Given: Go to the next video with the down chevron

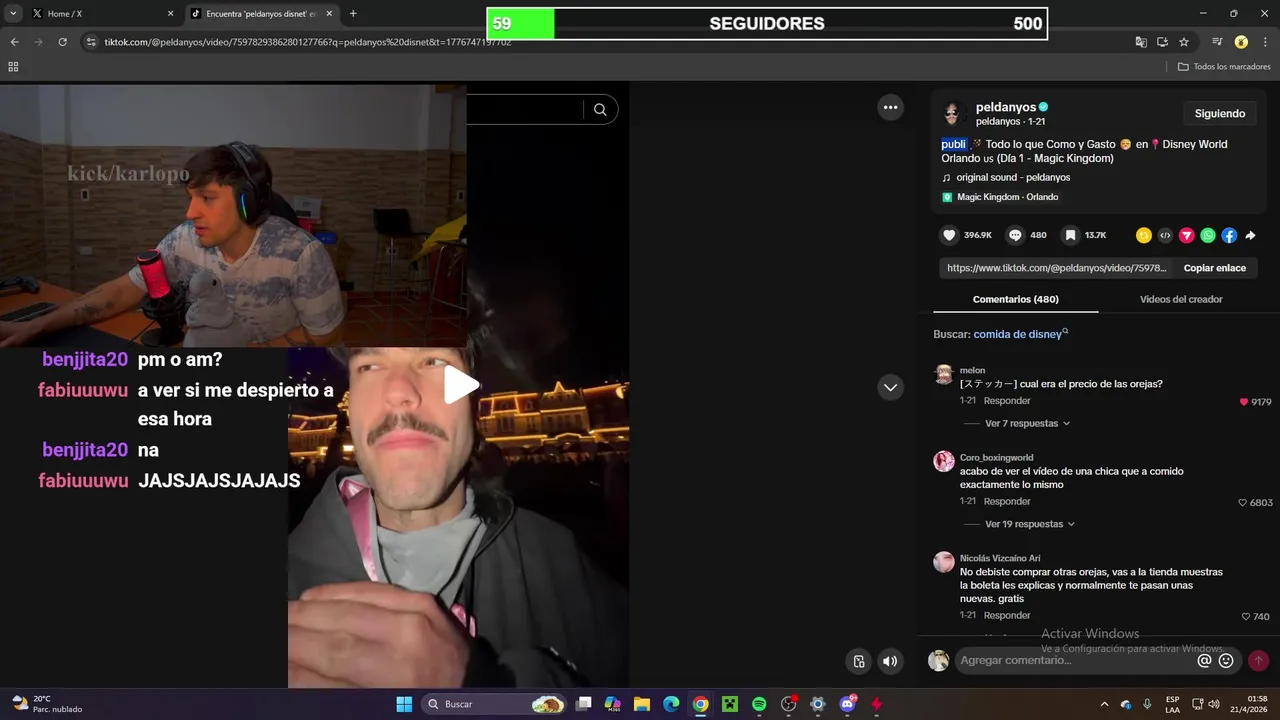Looking at the screenshot, I should click(890, 387).
